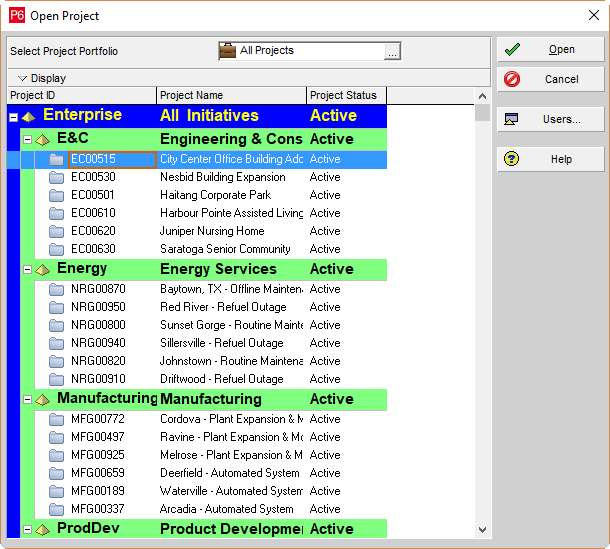Select Sillersville - Refuel Outage

pyautogui.click(x=222, y=343)
